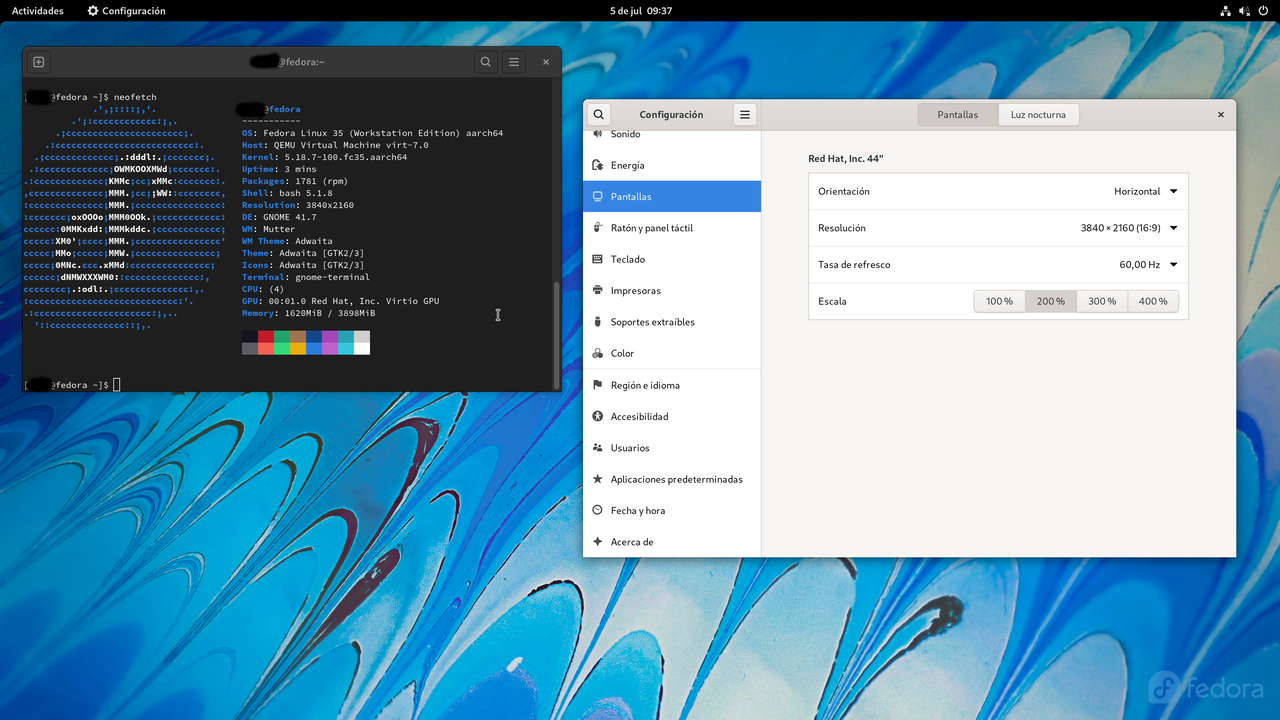
Task: Click the Fecha y hora clock icon
Action: coord(598,511)
